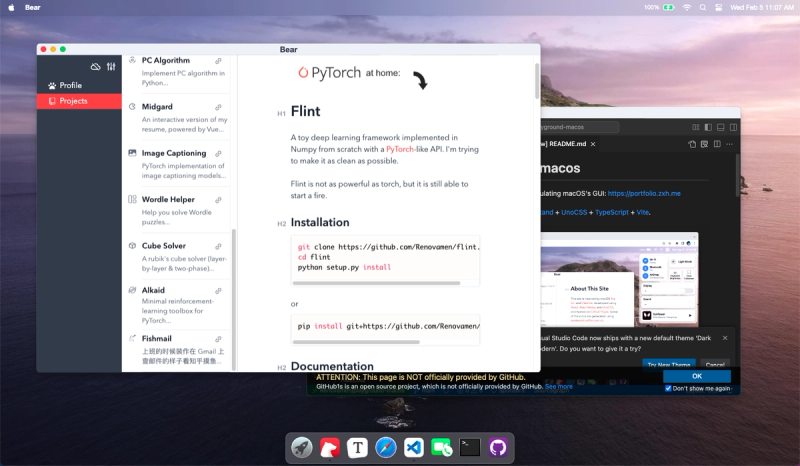Open the Bear menu in menu bar
Viewport: 800px width, 466px height.
click(x=33, y=7)
